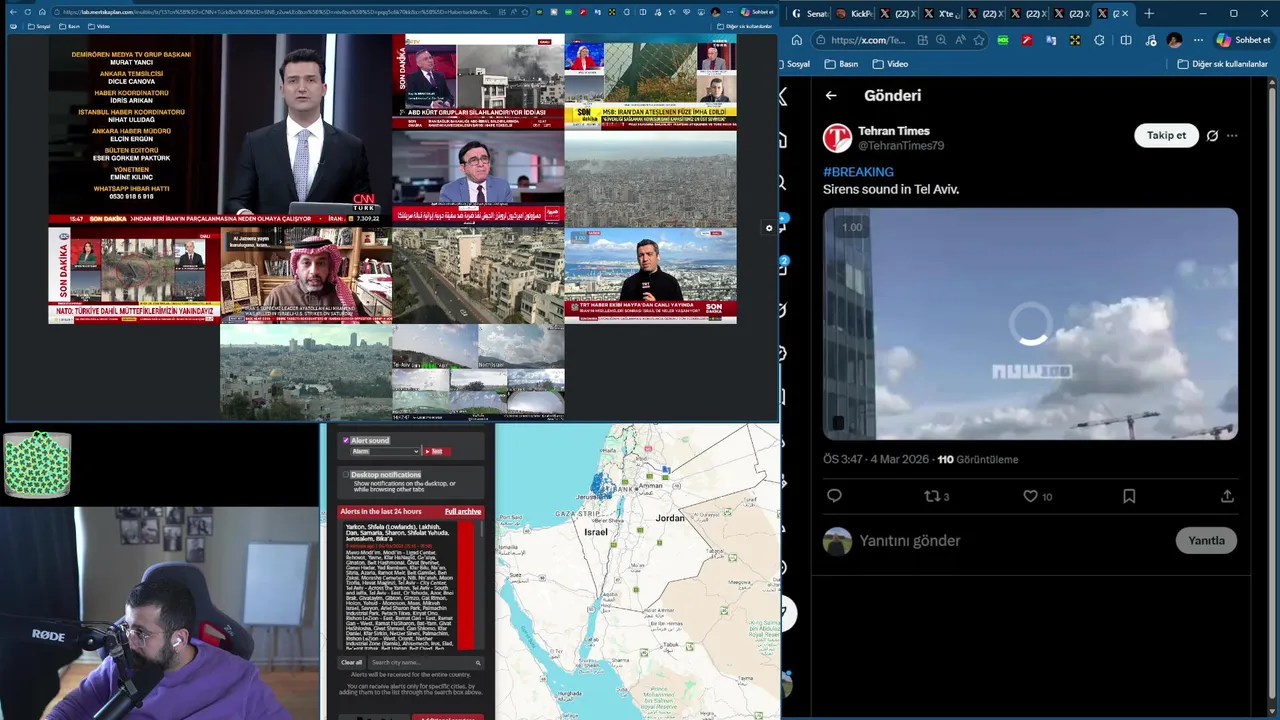Click the Clear all button
This screenshot has height=720, width=1280.
point(352,663)
